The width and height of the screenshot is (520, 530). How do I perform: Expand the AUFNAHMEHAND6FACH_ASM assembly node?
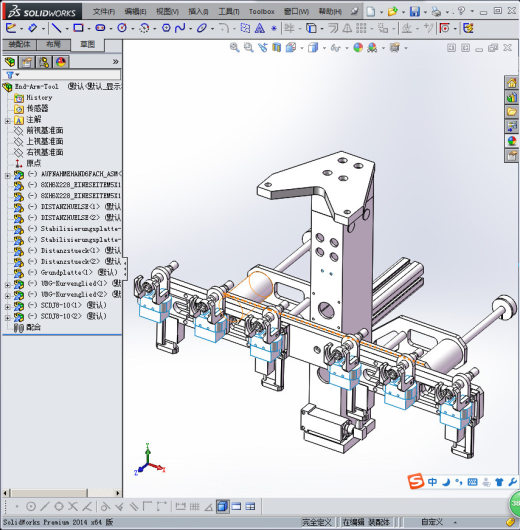point(7,175)
